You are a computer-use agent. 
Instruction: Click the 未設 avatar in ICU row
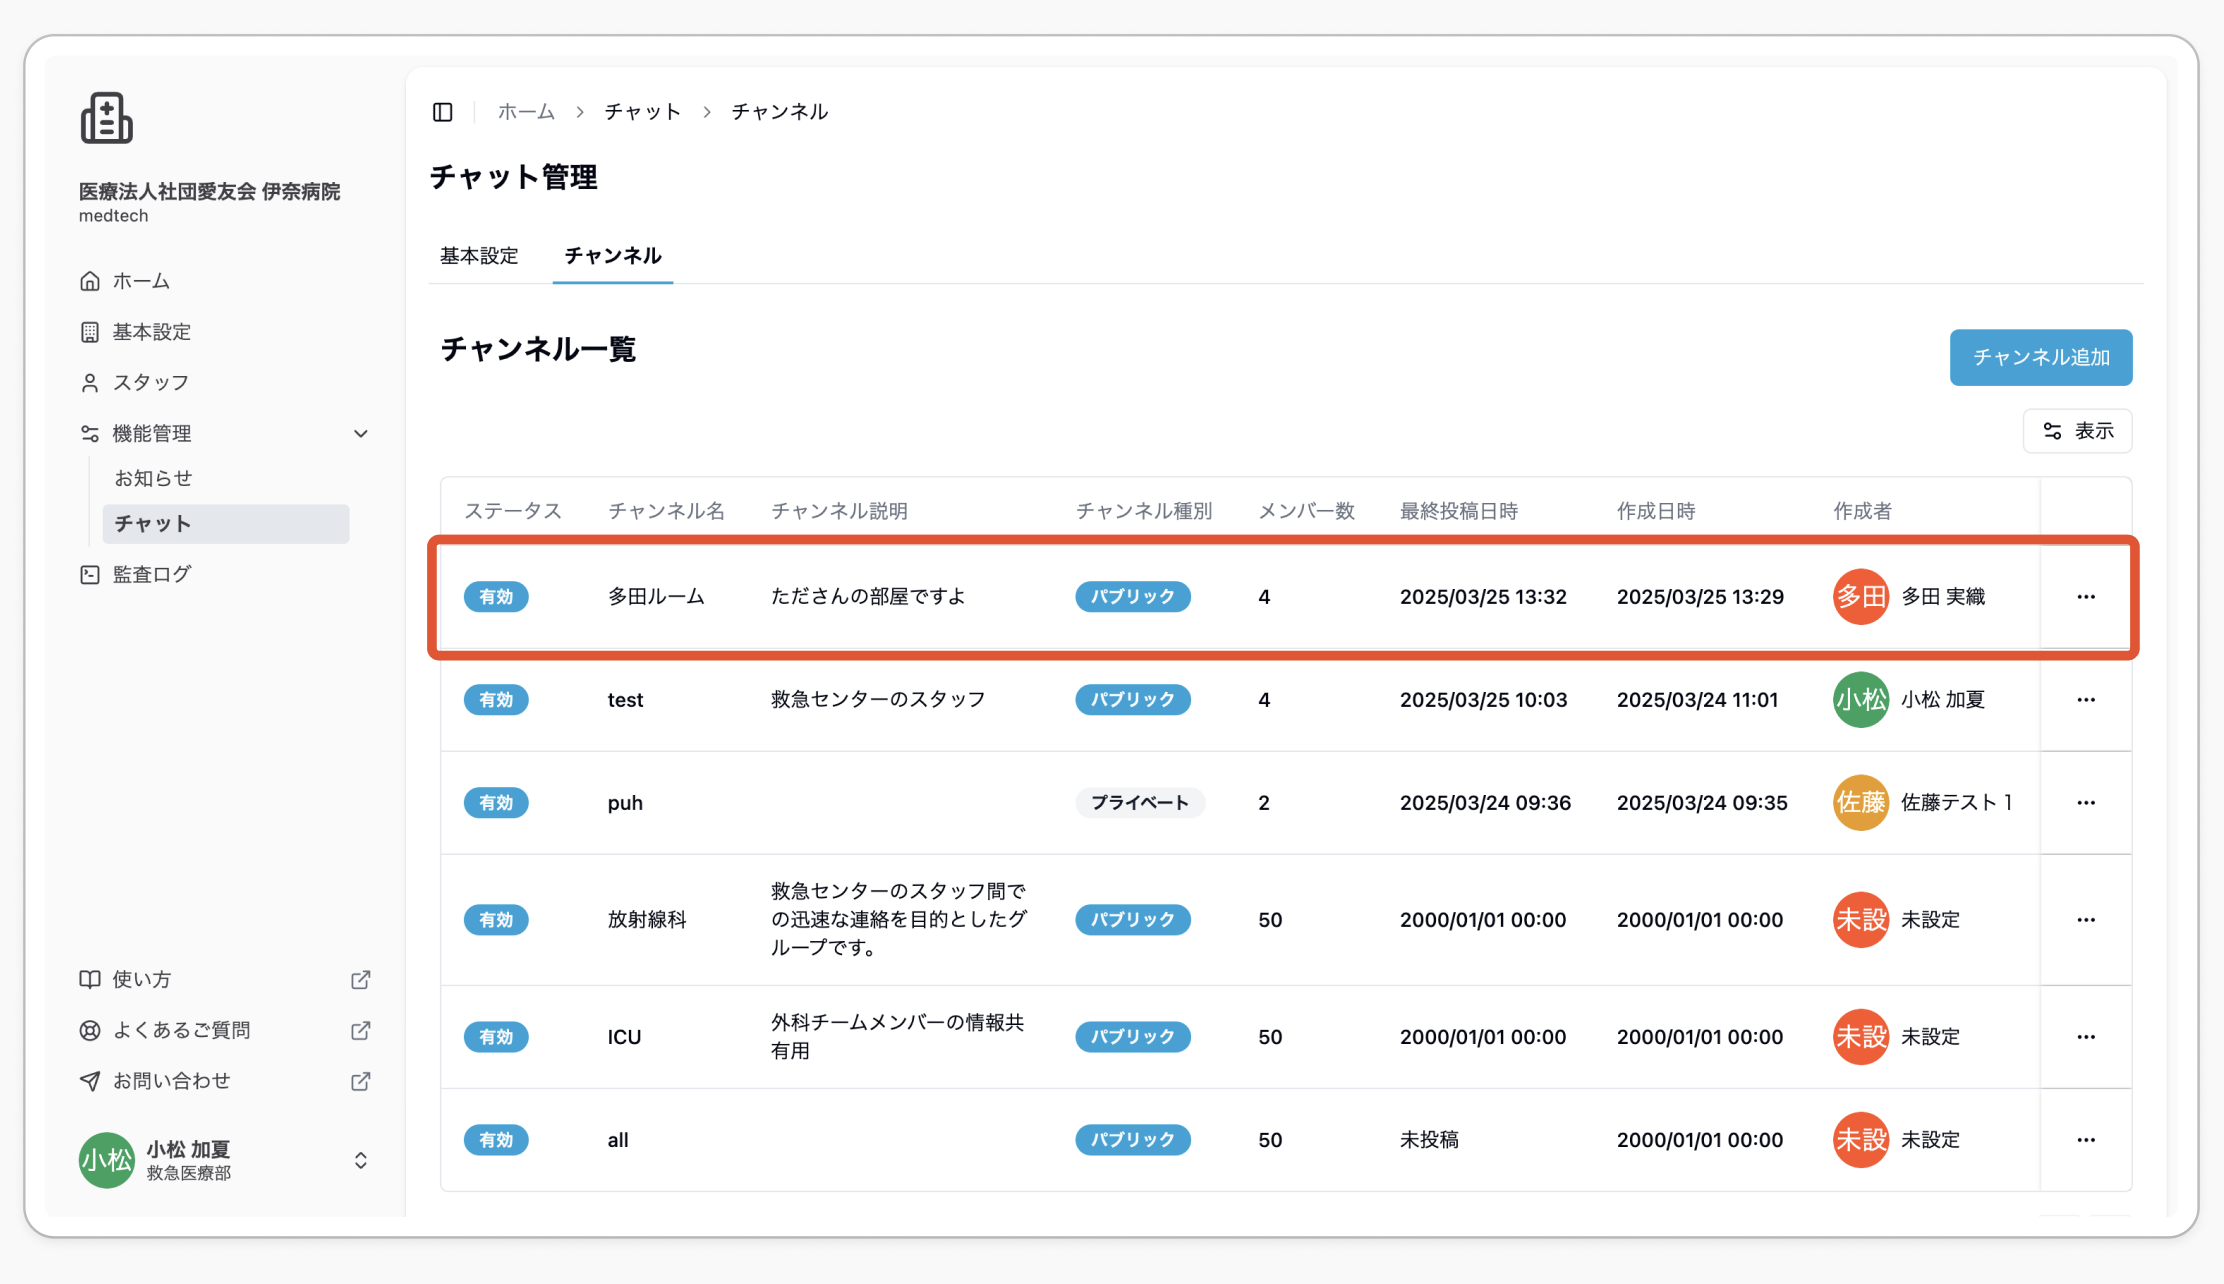coord(1861,1037)
